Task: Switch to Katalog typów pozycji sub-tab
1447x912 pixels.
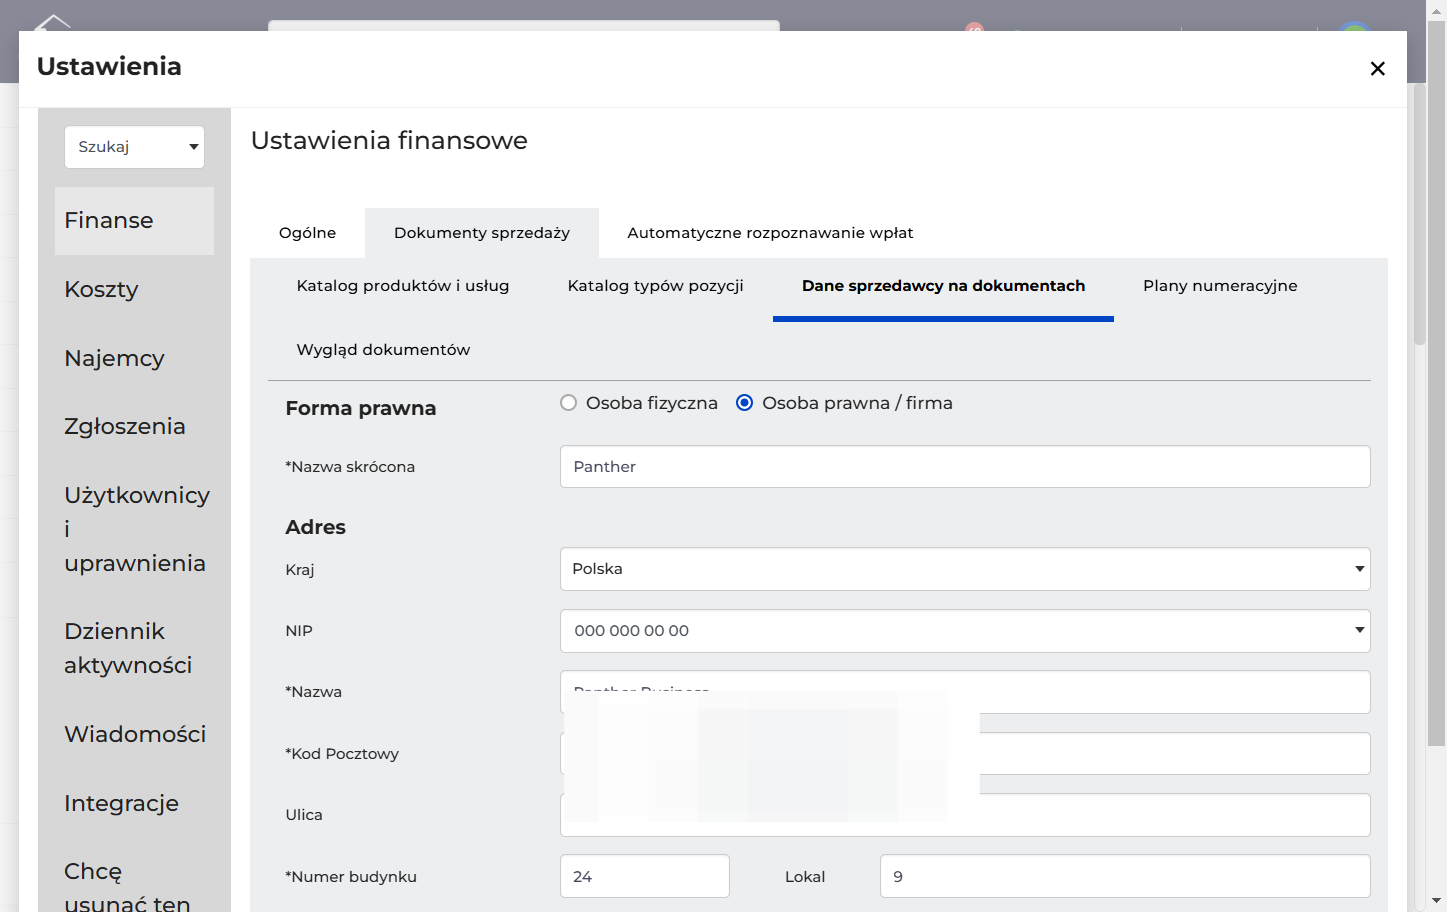Action: point(655,286)
